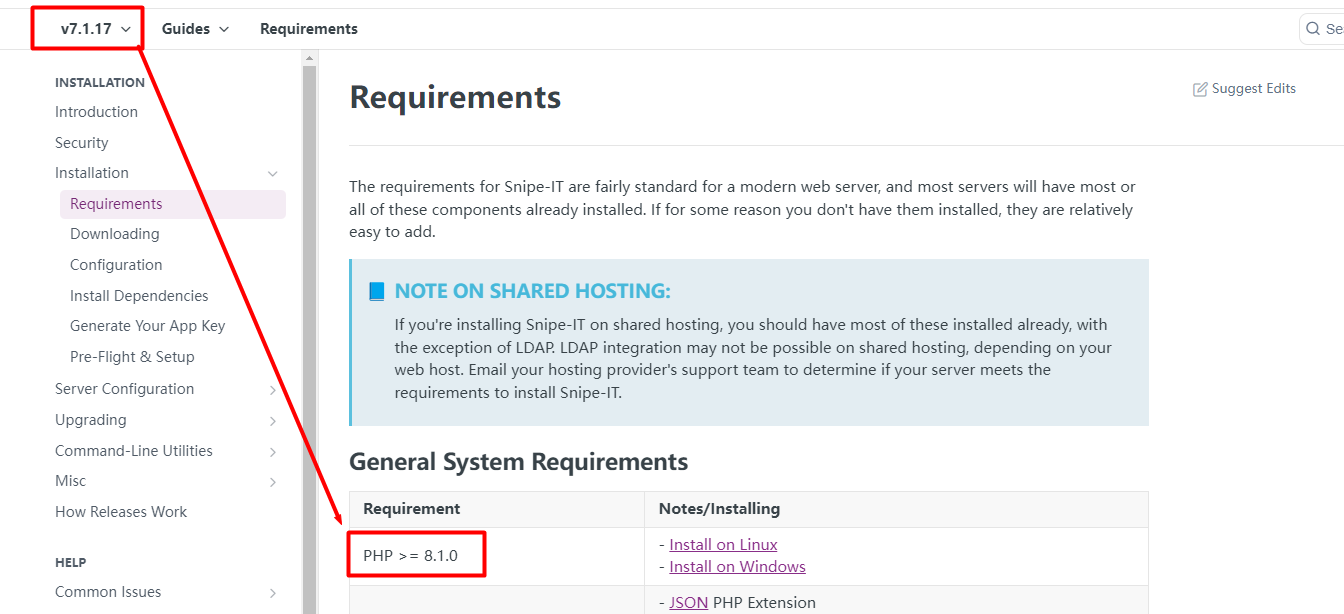Click the General System Requirements heading

click(518, 462)
